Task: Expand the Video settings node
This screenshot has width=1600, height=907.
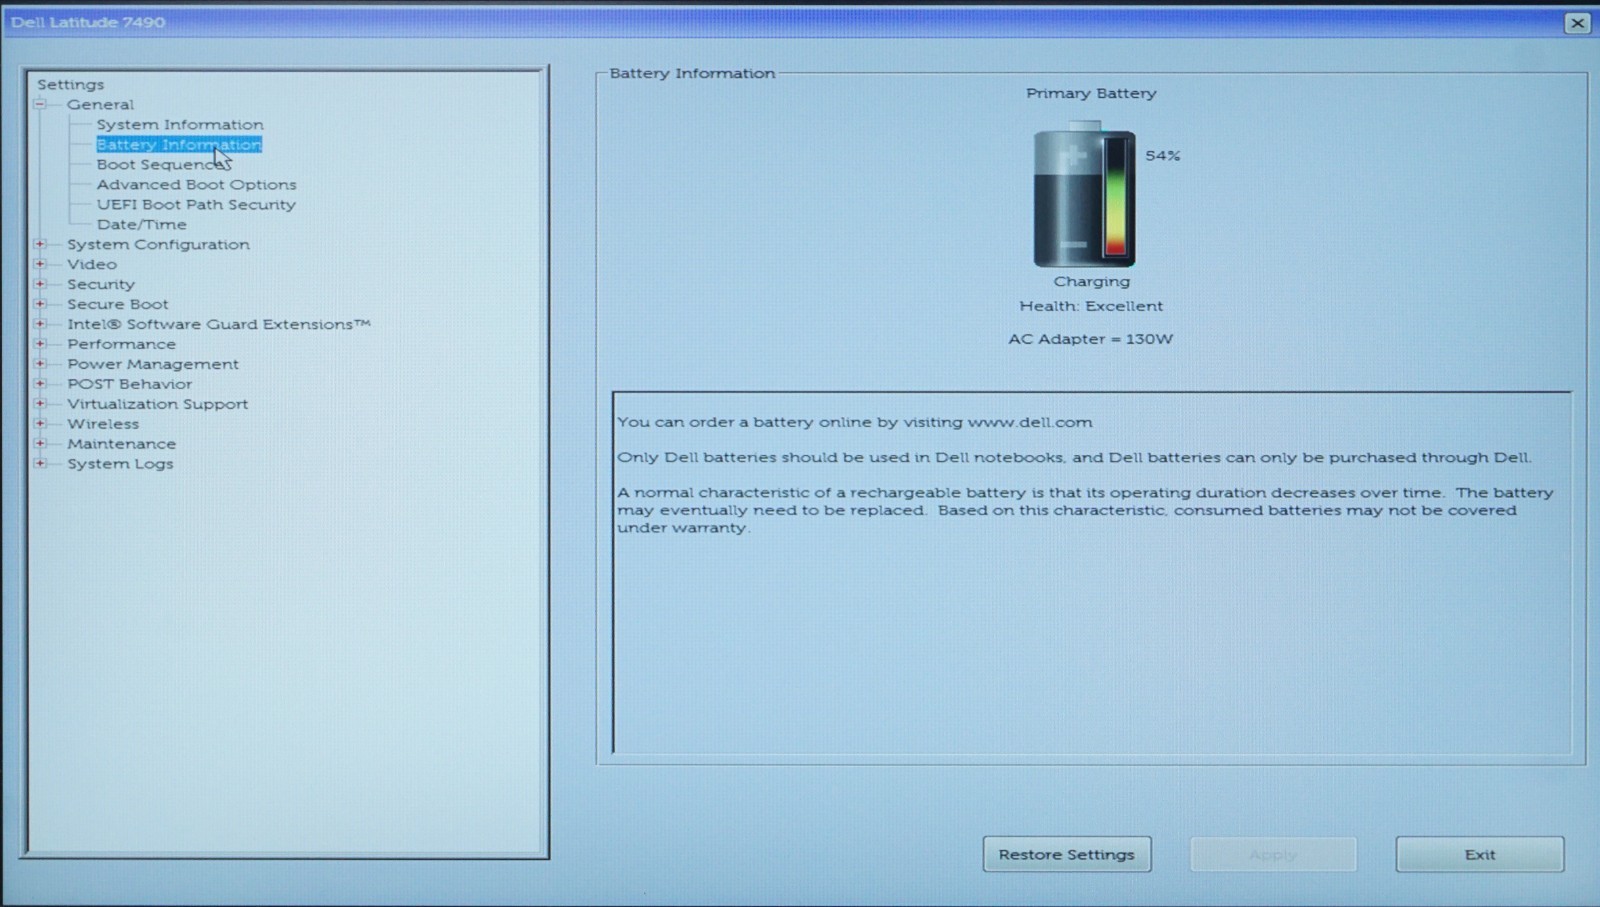Action: coord(40,264)
